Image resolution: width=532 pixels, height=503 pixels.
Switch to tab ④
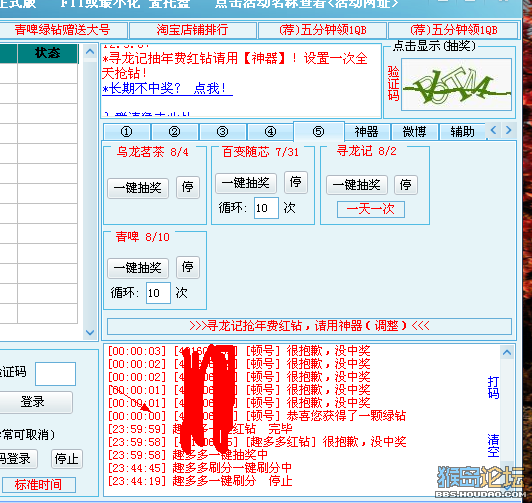pos(270,132)
